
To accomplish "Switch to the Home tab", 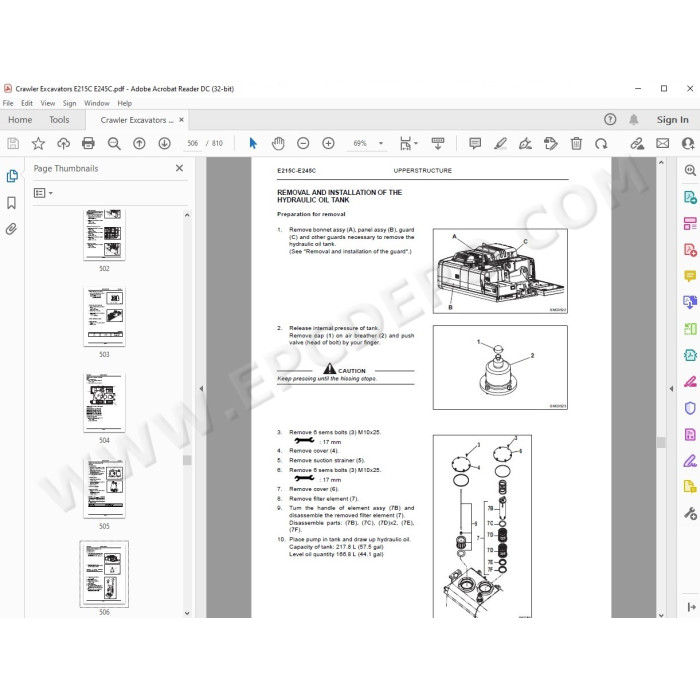I will click(20, 120).
